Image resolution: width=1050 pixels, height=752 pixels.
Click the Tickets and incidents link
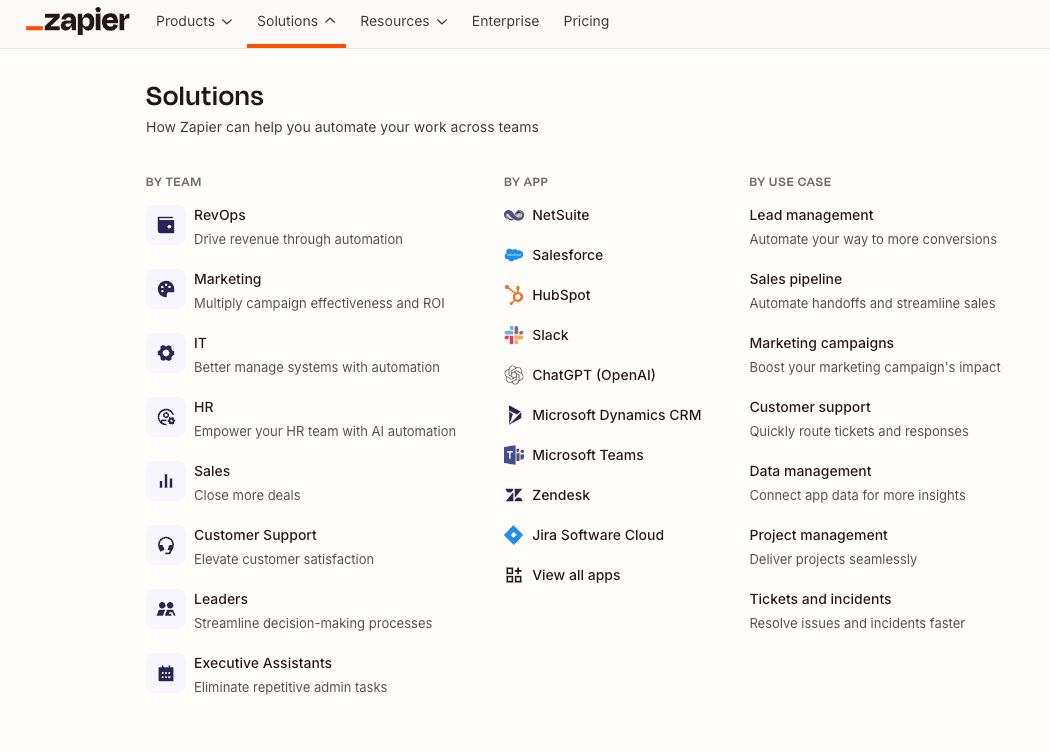pos(820,599)
